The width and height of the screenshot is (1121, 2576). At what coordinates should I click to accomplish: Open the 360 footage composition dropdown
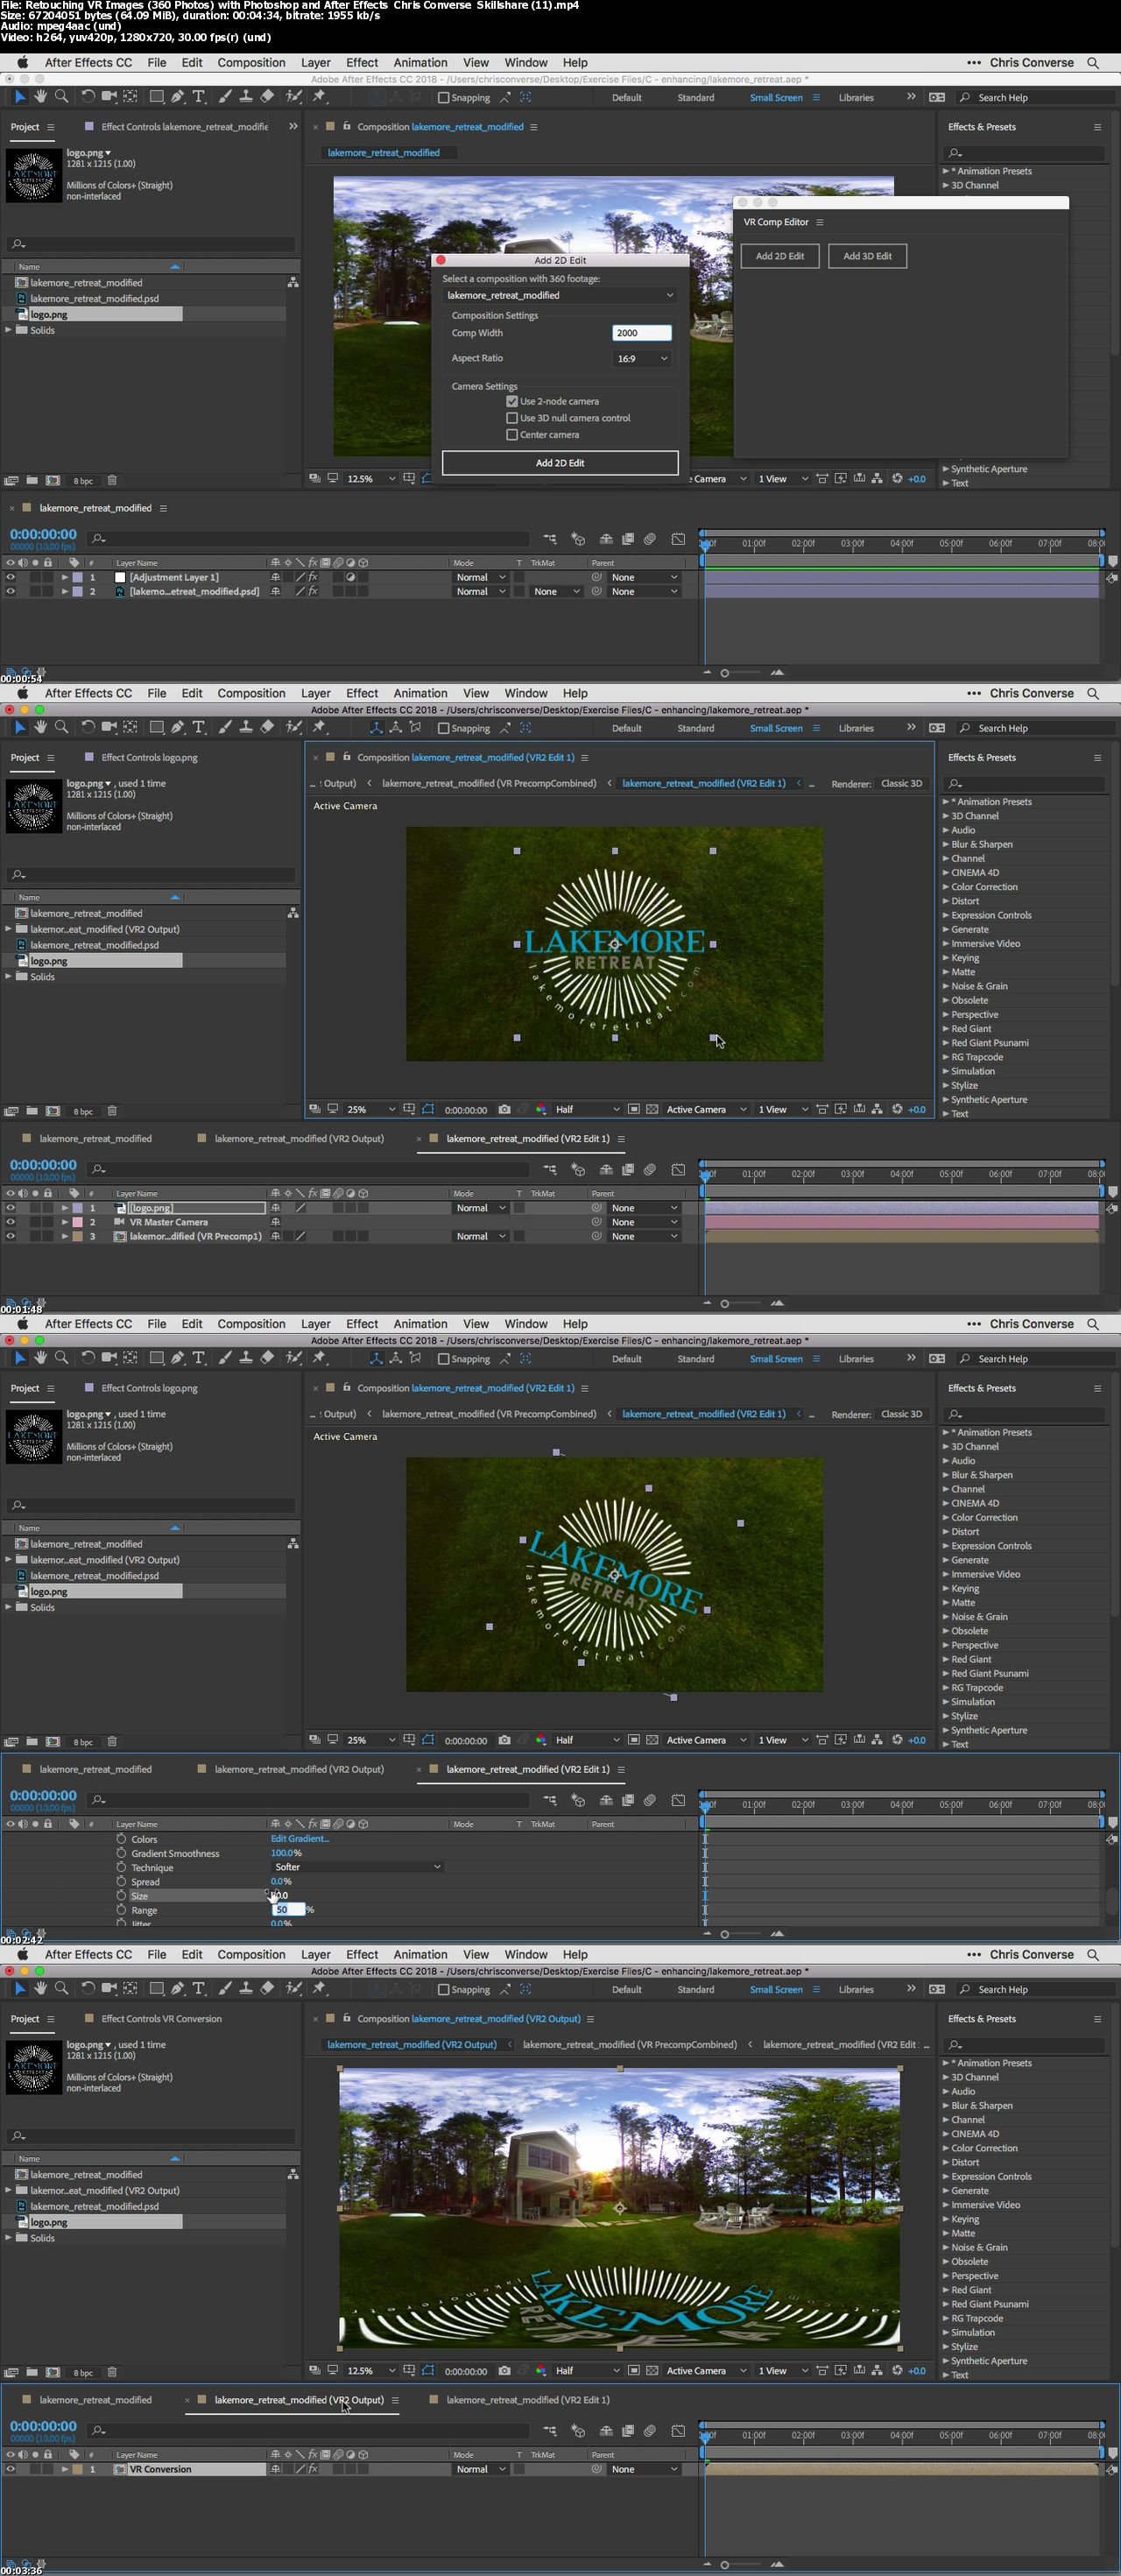pyautogui.click(x=559, y=295)
